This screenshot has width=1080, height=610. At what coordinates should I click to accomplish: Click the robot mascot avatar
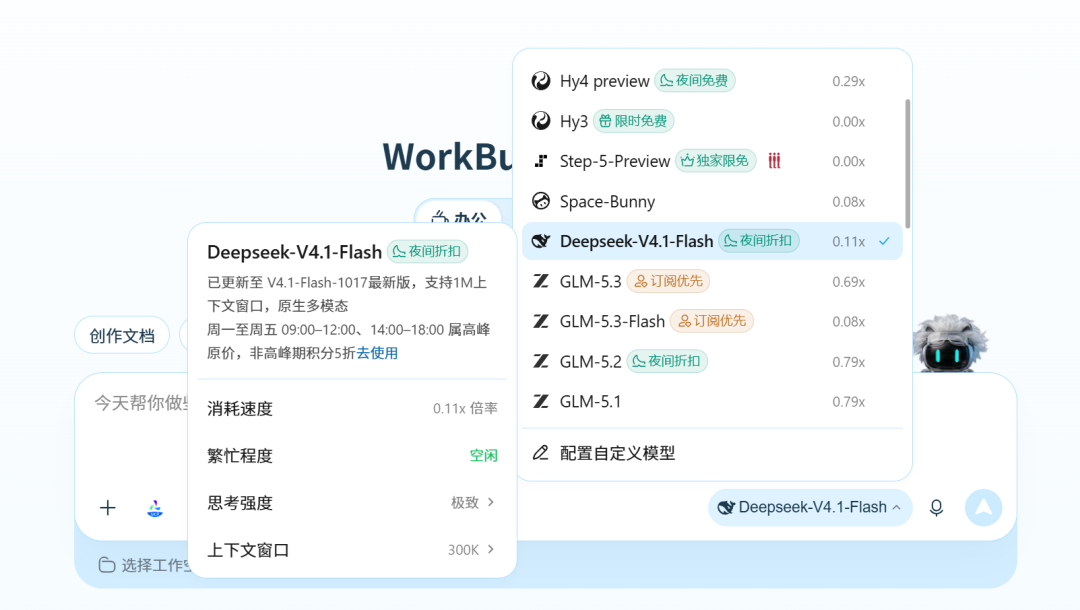(x=951, y=344)
